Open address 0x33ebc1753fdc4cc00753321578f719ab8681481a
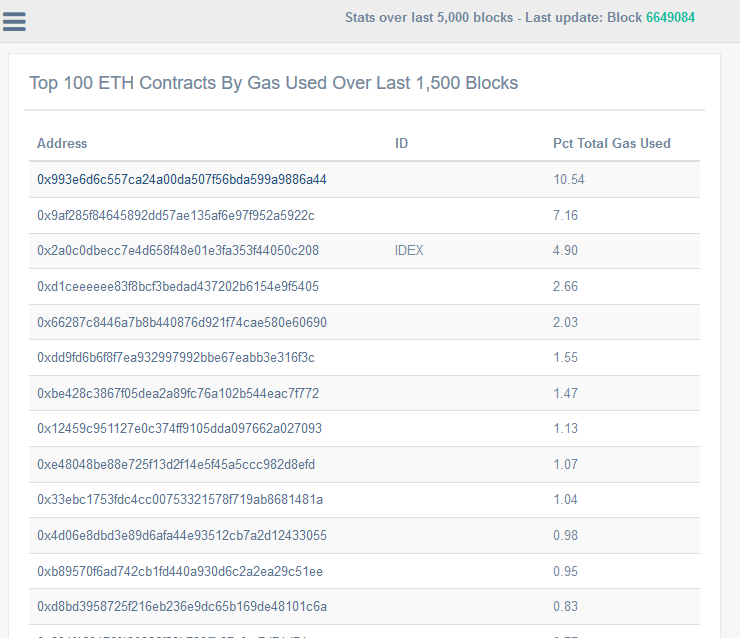740x638 pixels. point(180,500)
